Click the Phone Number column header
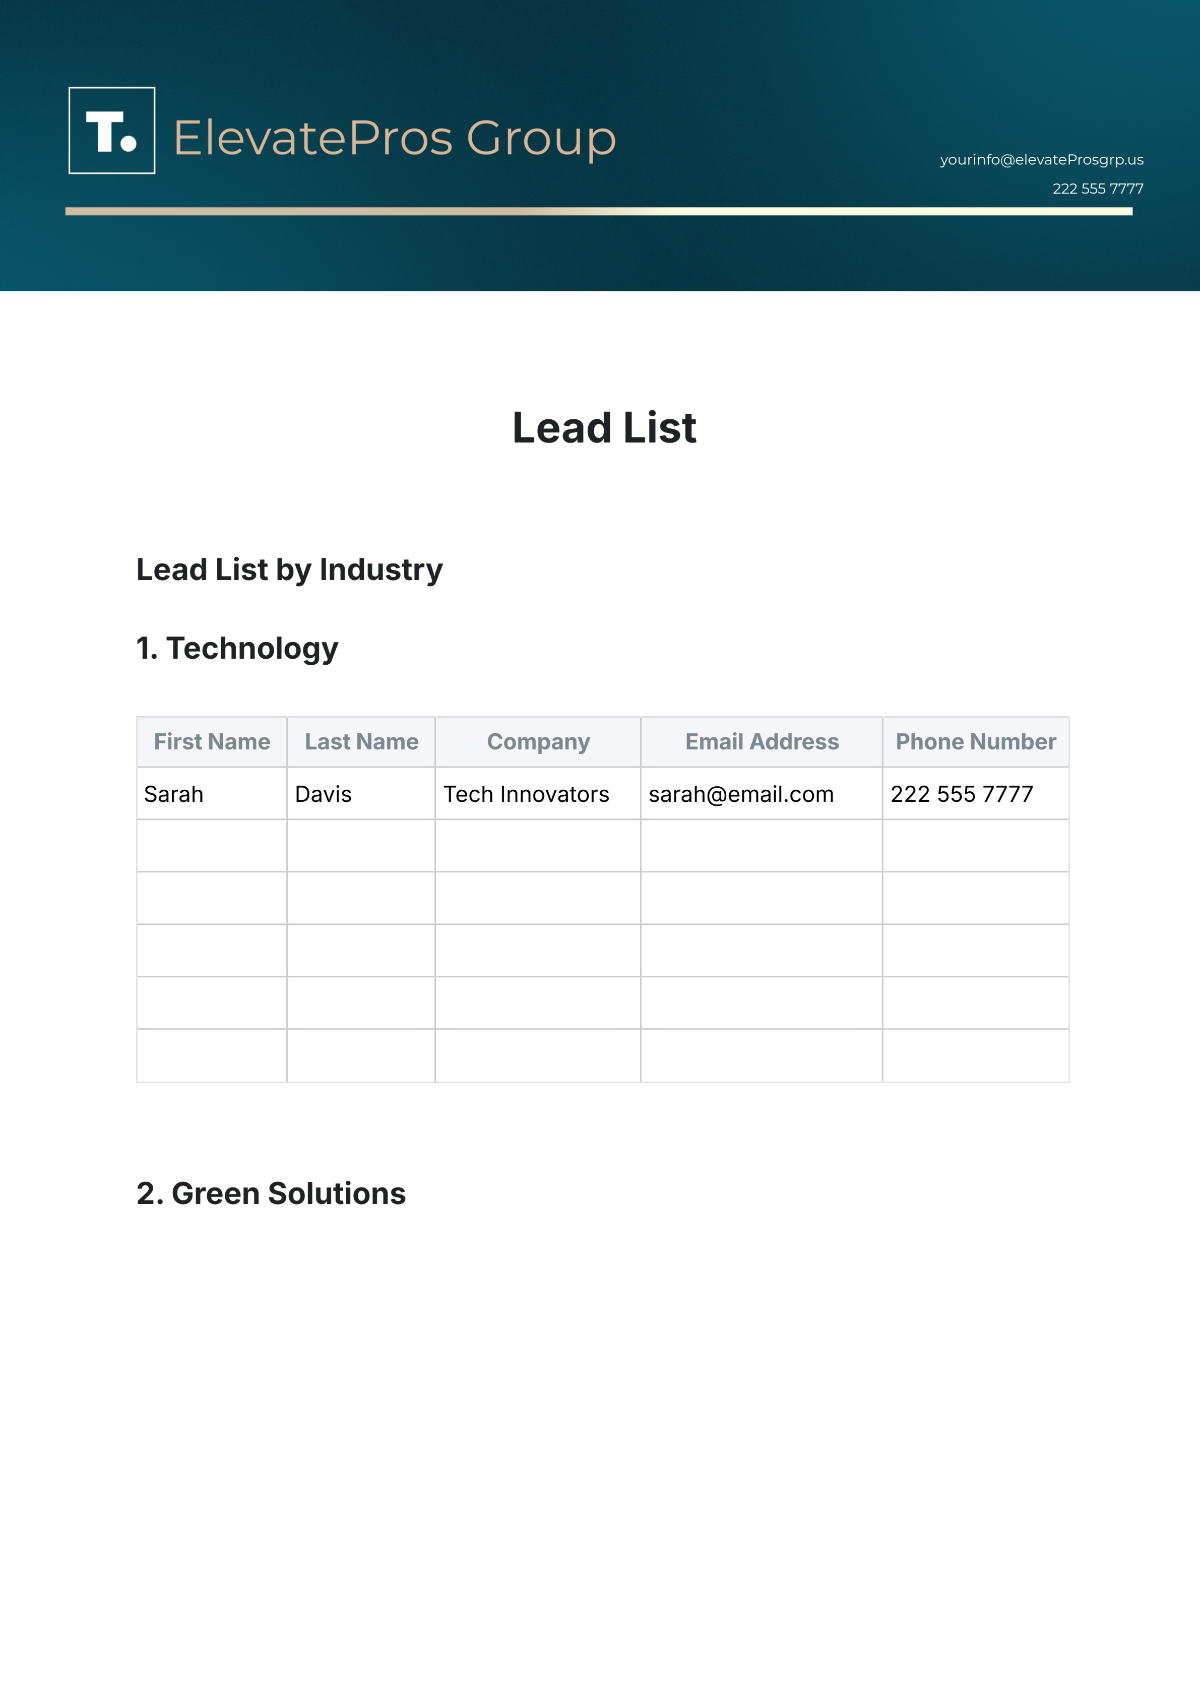The image size is (1200, 1696). [x=976, y=742]
